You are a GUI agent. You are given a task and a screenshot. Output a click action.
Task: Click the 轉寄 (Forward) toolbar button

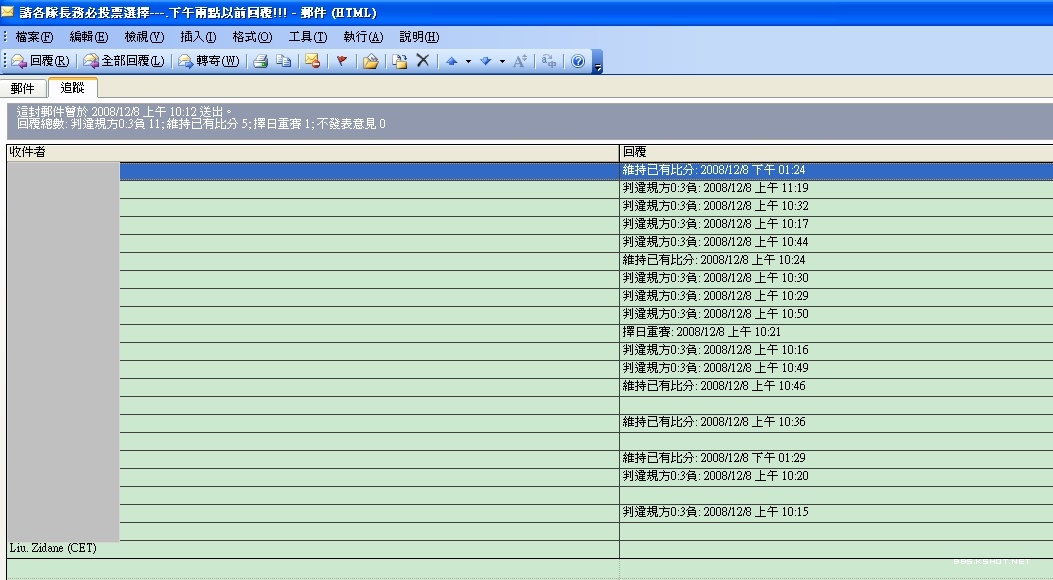point(209,61)
